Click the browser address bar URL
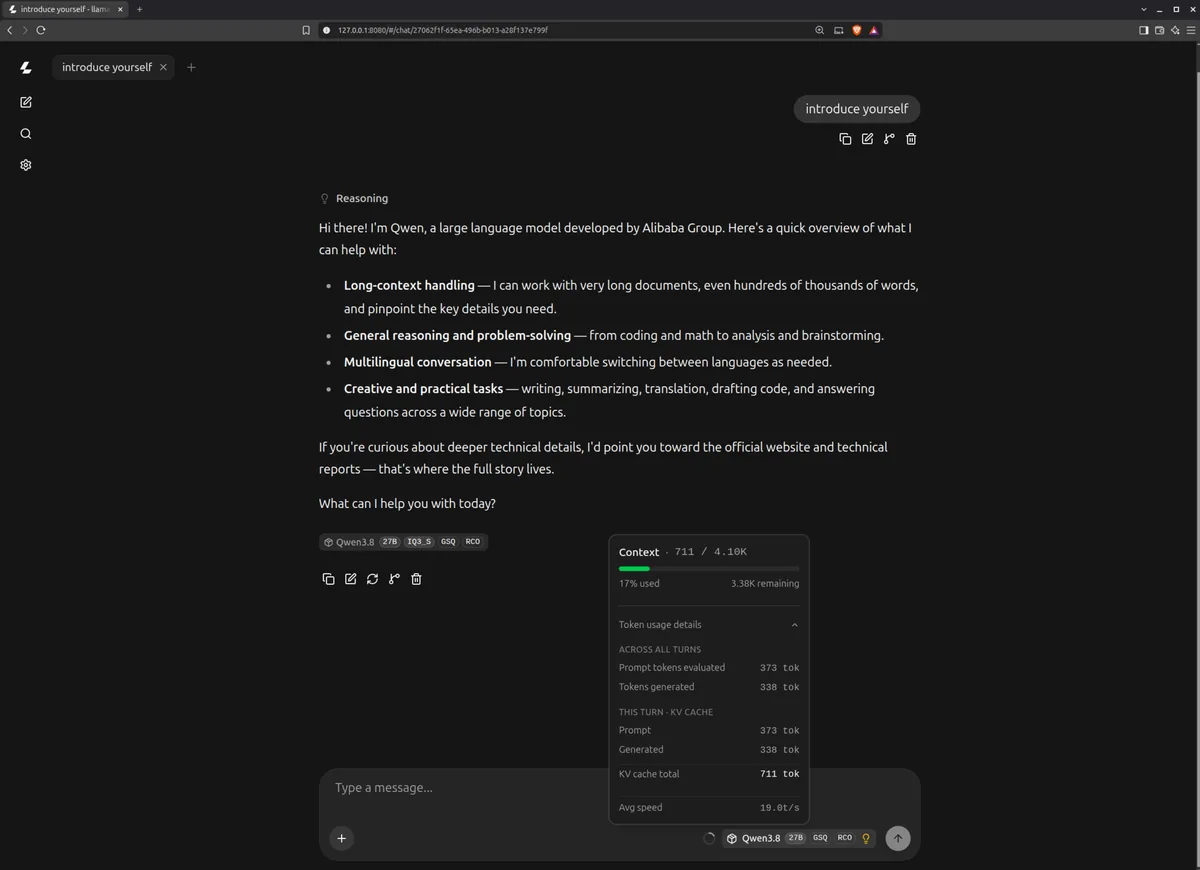 point(443,30)
